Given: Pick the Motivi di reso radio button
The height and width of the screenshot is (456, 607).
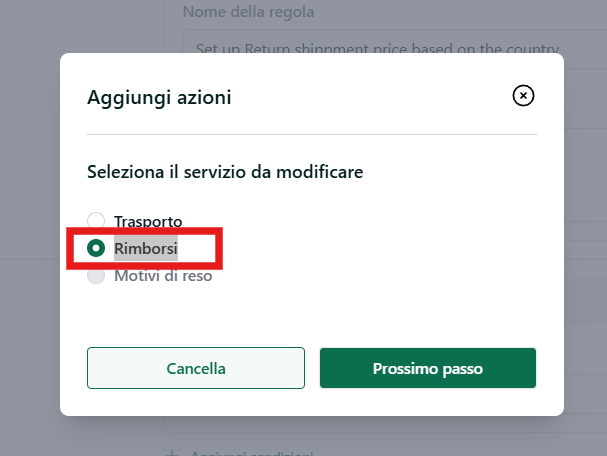Looking at the screenshot, I should [96, 275].
